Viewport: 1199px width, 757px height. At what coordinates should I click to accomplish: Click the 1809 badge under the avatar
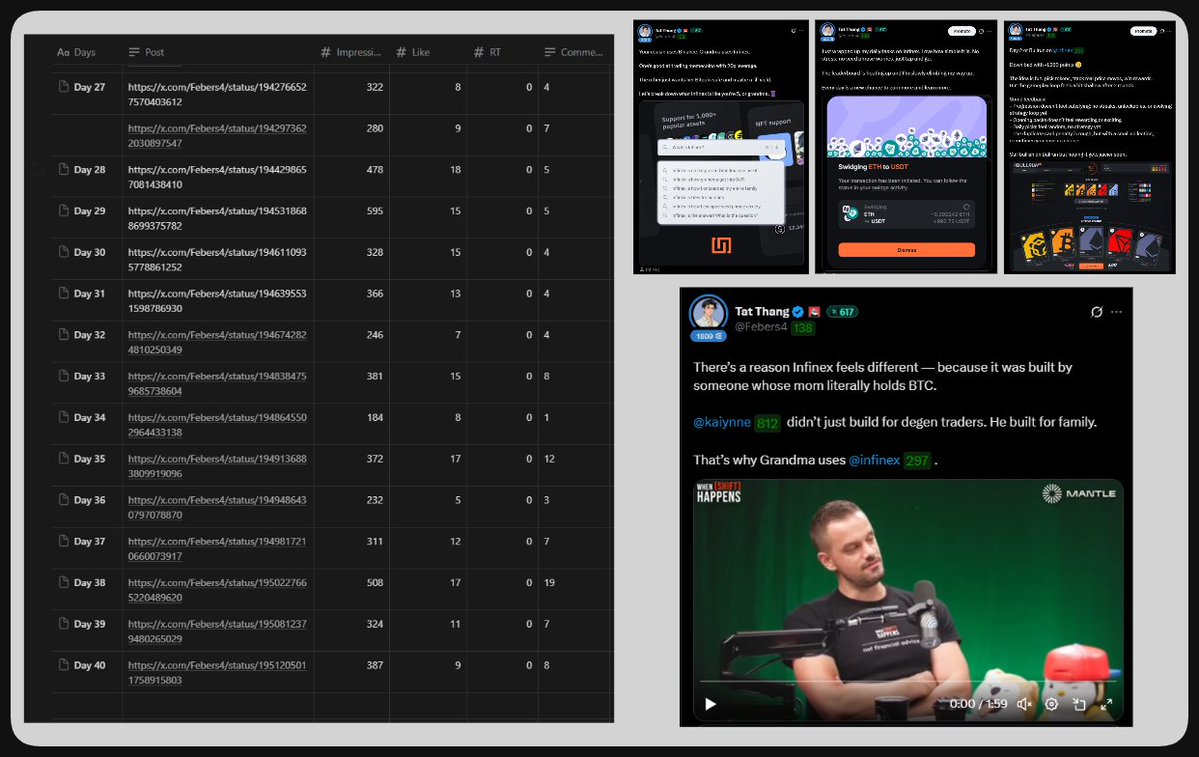(x=707, y=336)
